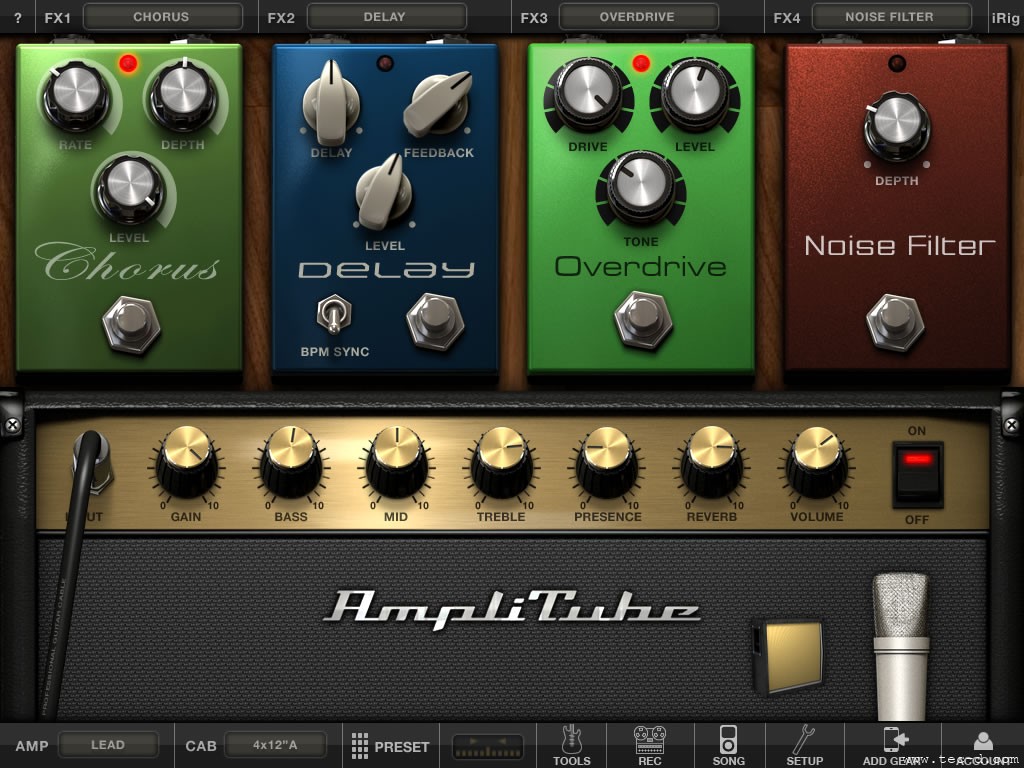Toggle the Noise Filter pedal footswitch

coord(895,323)
